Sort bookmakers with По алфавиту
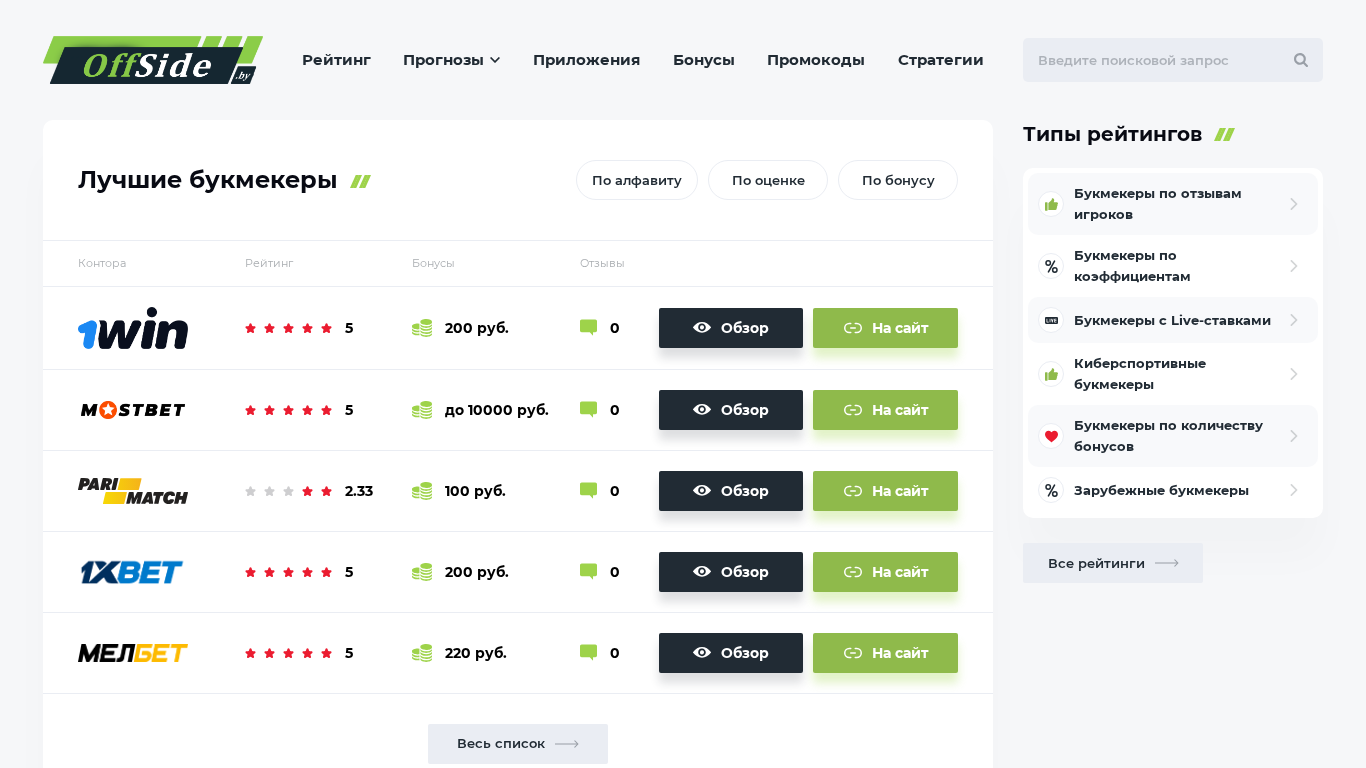Viewport: 1366px width, 768px height. point(637,180)
